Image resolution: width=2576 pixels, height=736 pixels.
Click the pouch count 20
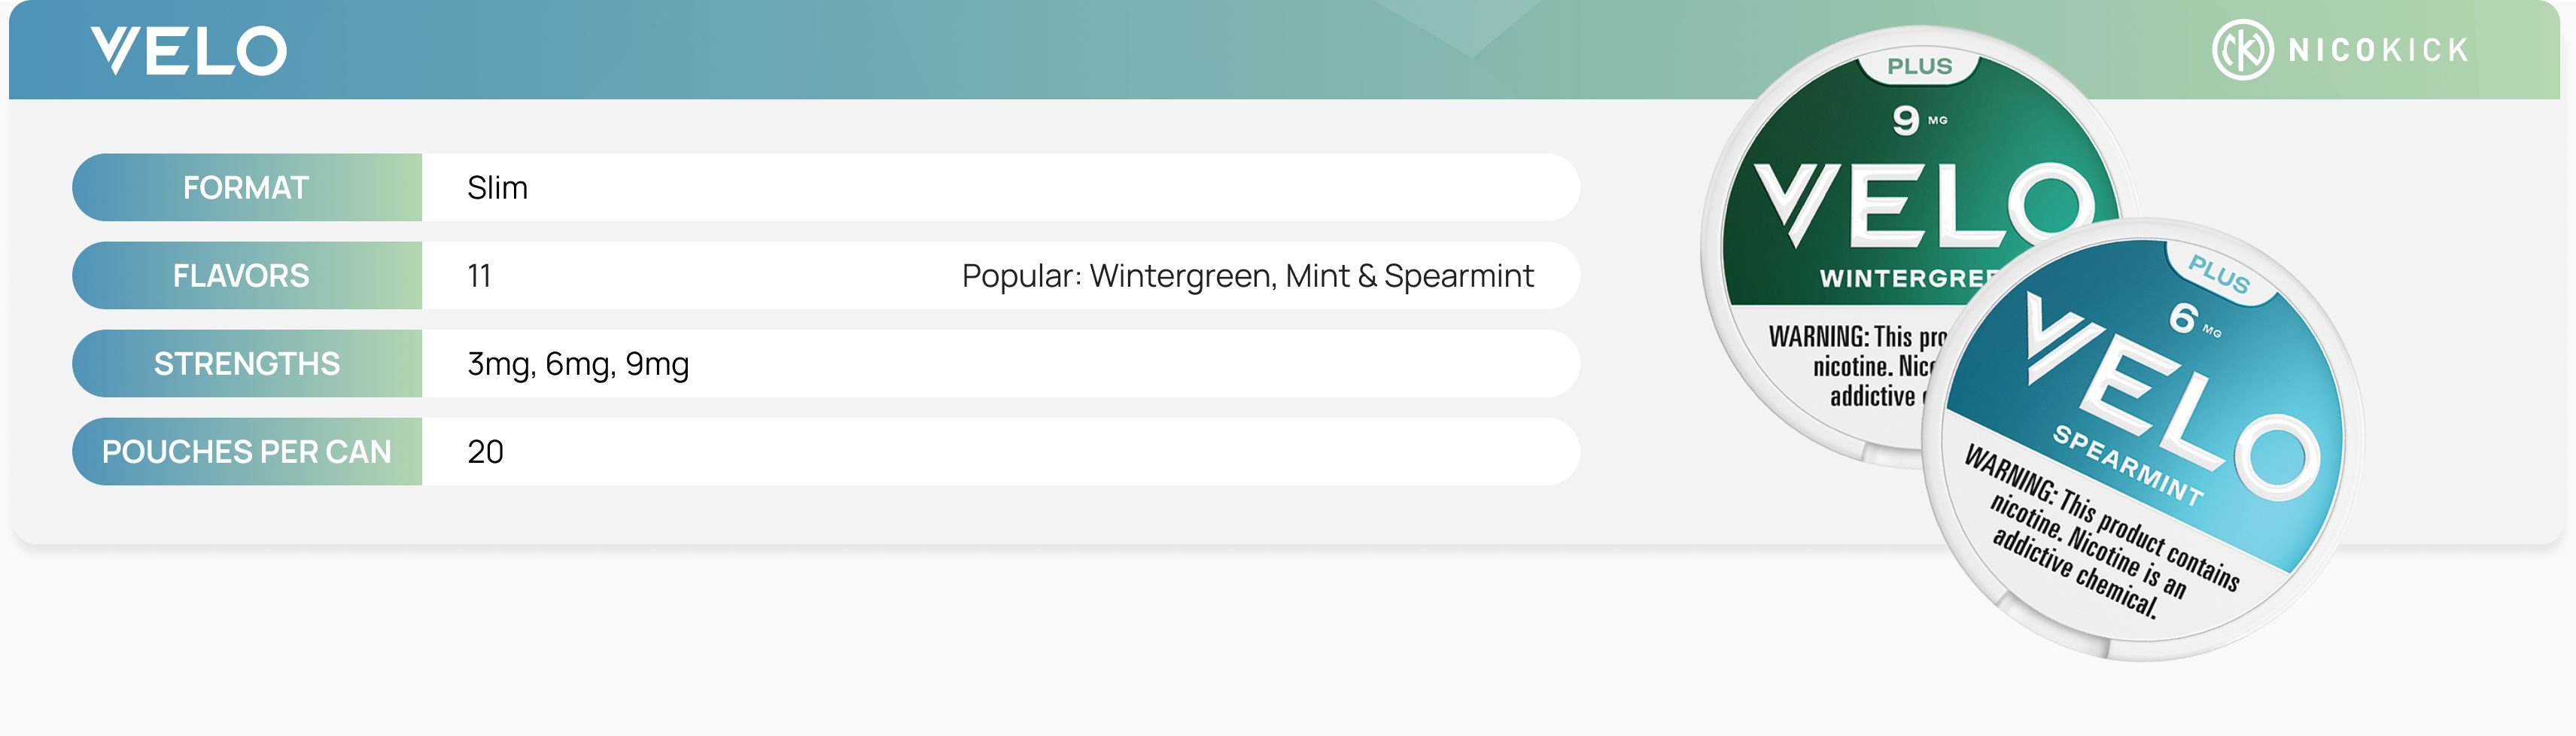(485, 452)
